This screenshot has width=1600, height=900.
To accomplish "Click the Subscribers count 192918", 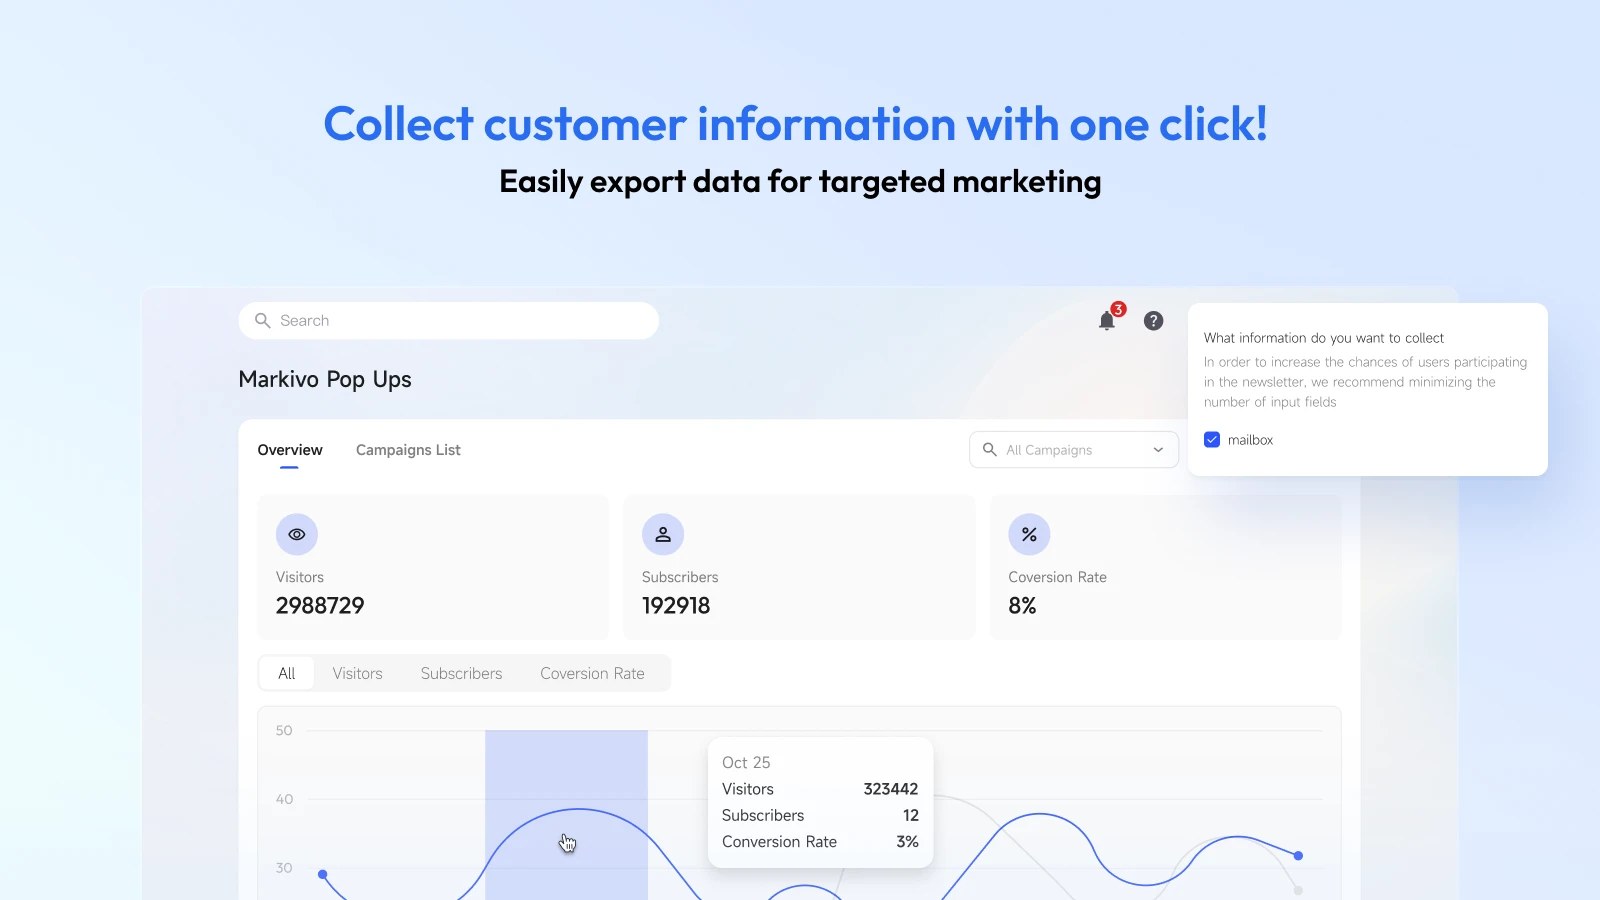I will (x=676, y=606).
